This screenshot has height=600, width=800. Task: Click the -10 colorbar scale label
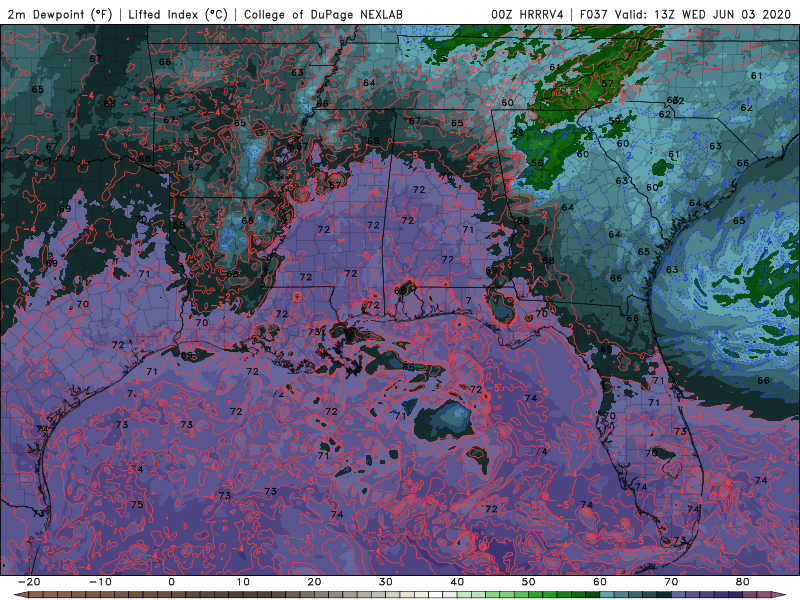click(100, 582)
